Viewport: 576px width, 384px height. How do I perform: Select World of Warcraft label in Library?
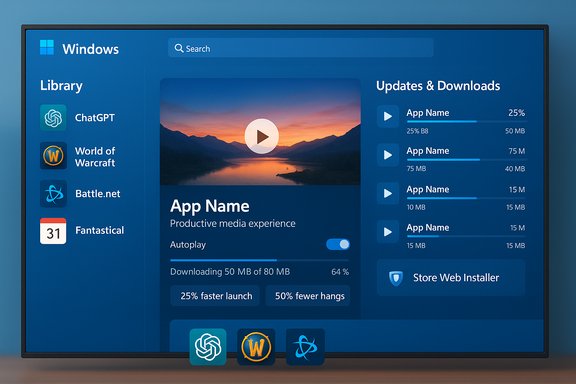[95, 157]
